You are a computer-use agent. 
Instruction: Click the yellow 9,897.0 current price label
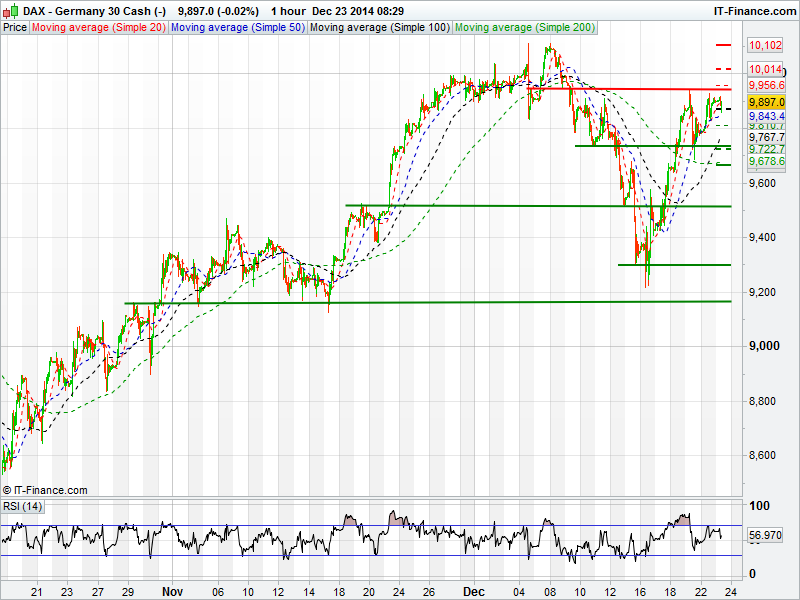pos(767,102)
